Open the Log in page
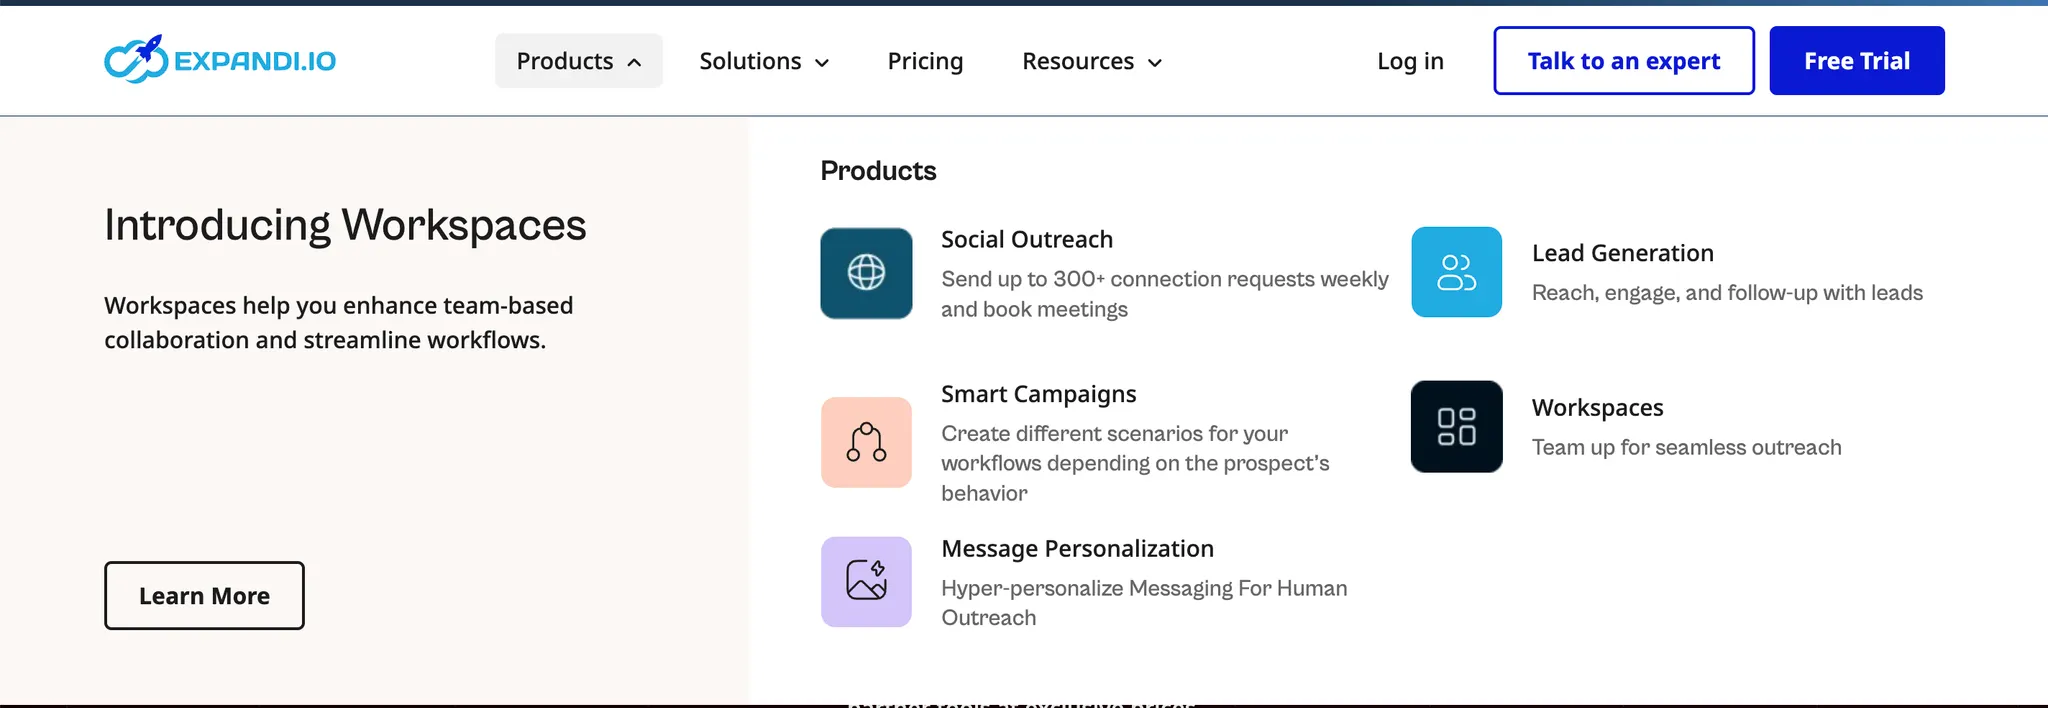The width and height of the screenshot is (2048, 708). (x=1410, y=61)
